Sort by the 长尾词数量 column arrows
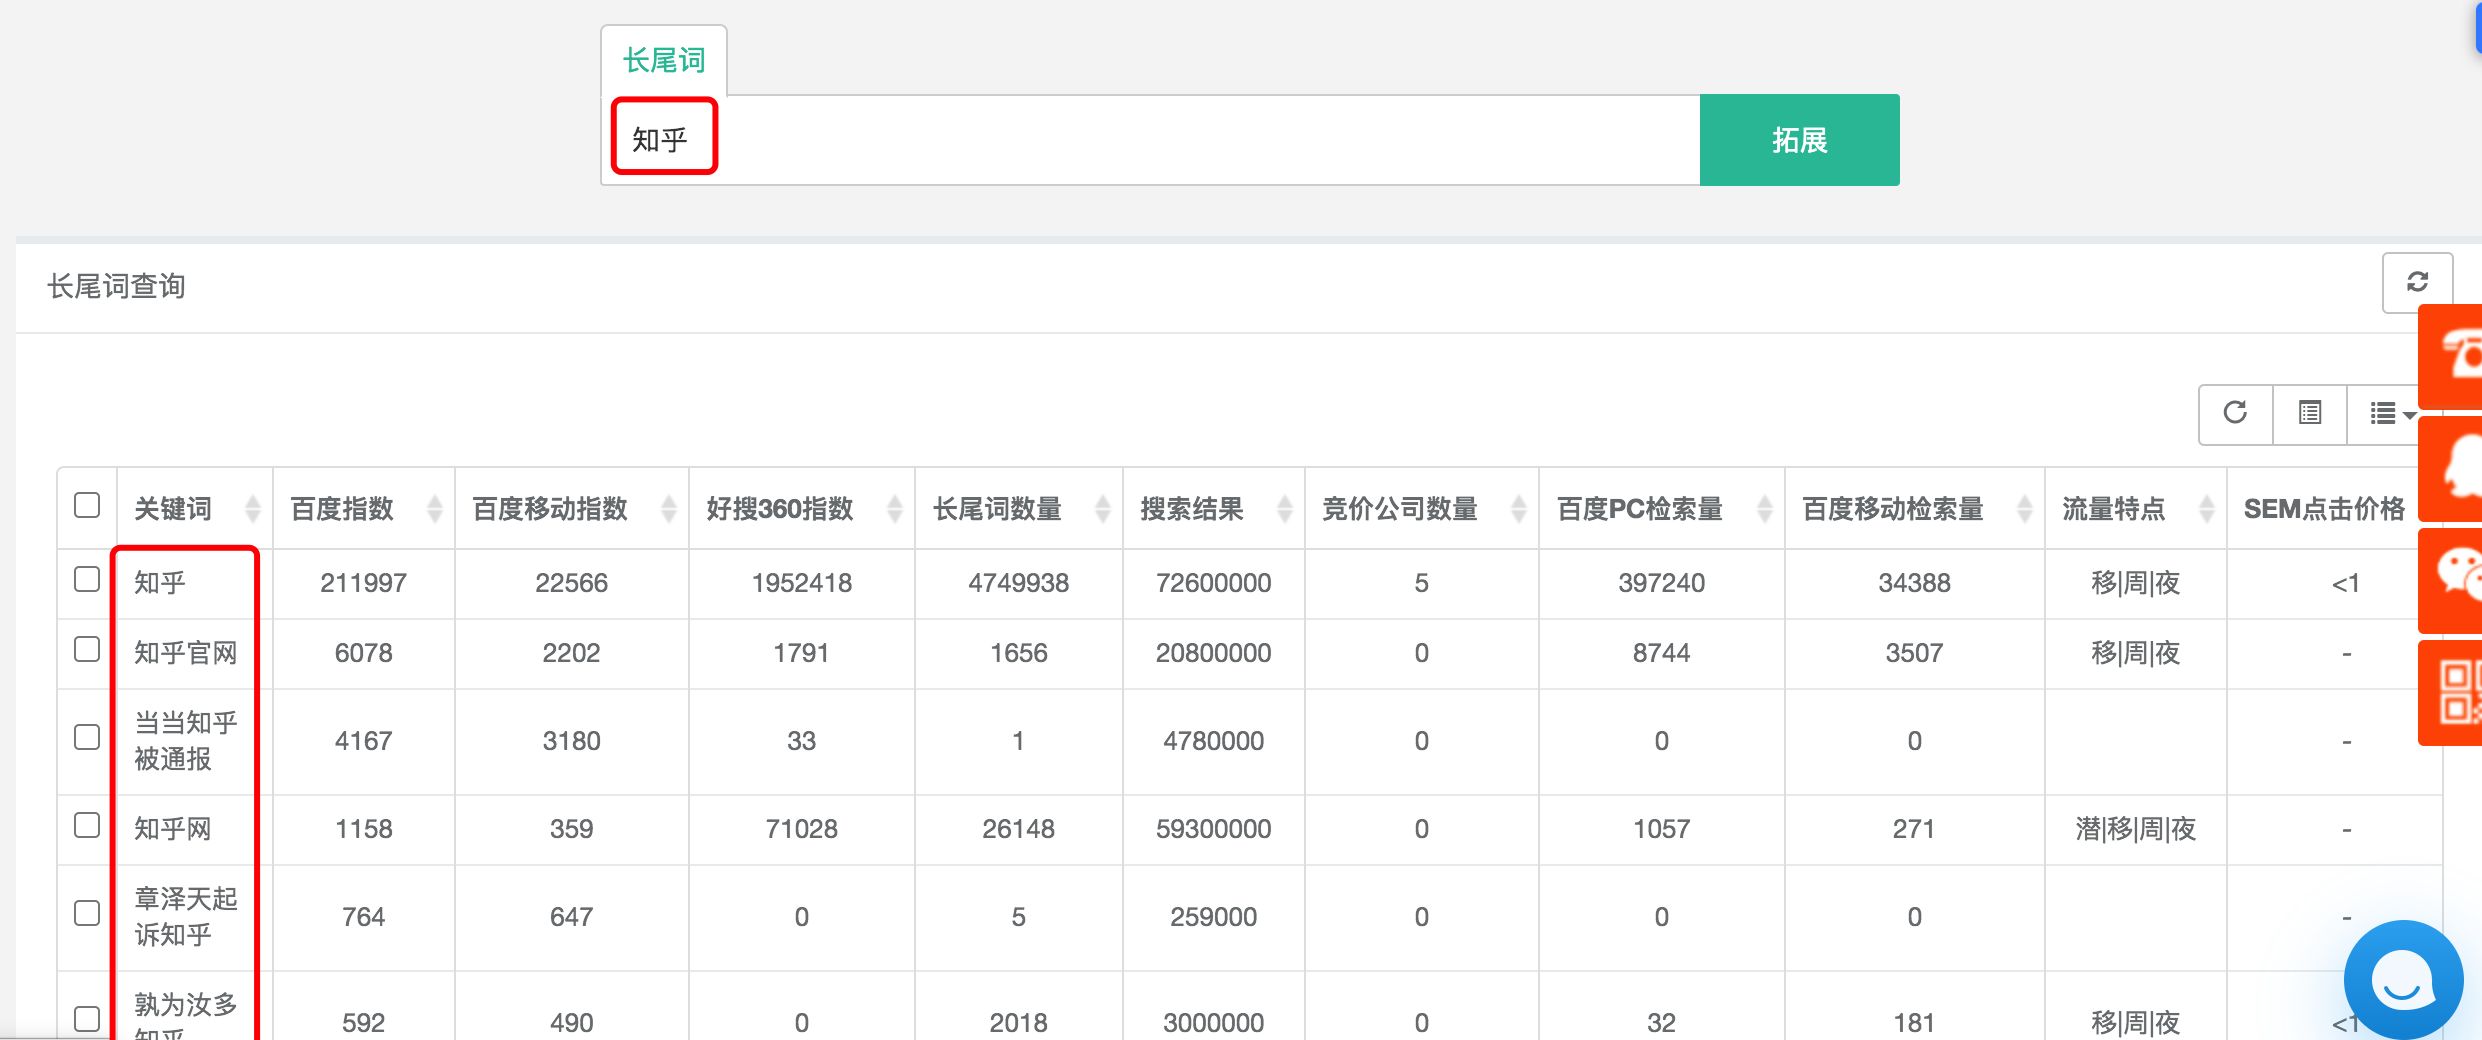This screenshot has width=2482, height=1040. (x=1103, y=509)
